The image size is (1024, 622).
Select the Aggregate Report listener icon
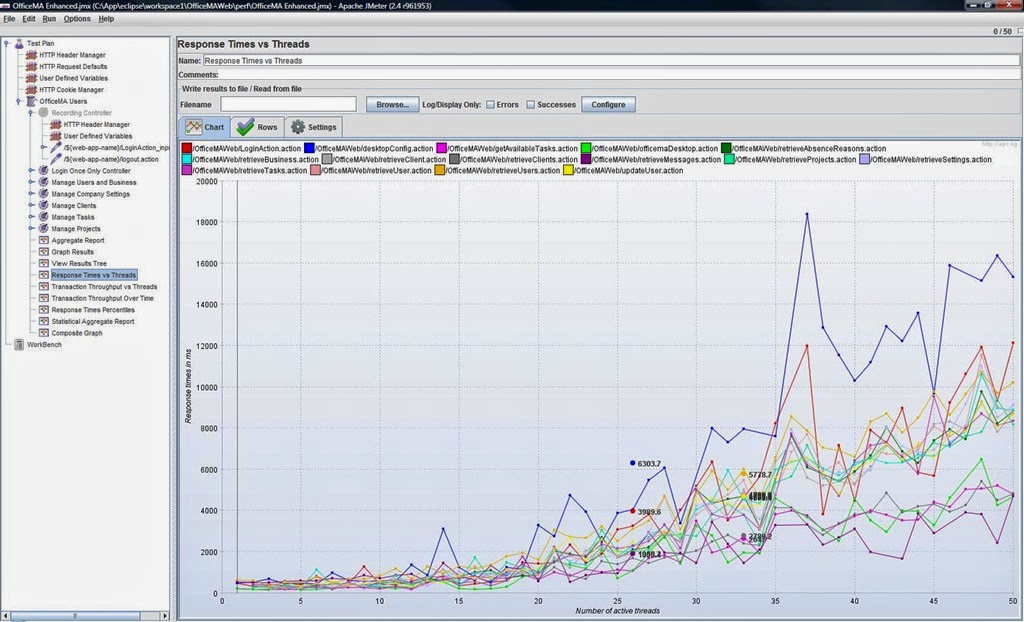[43, 240]
